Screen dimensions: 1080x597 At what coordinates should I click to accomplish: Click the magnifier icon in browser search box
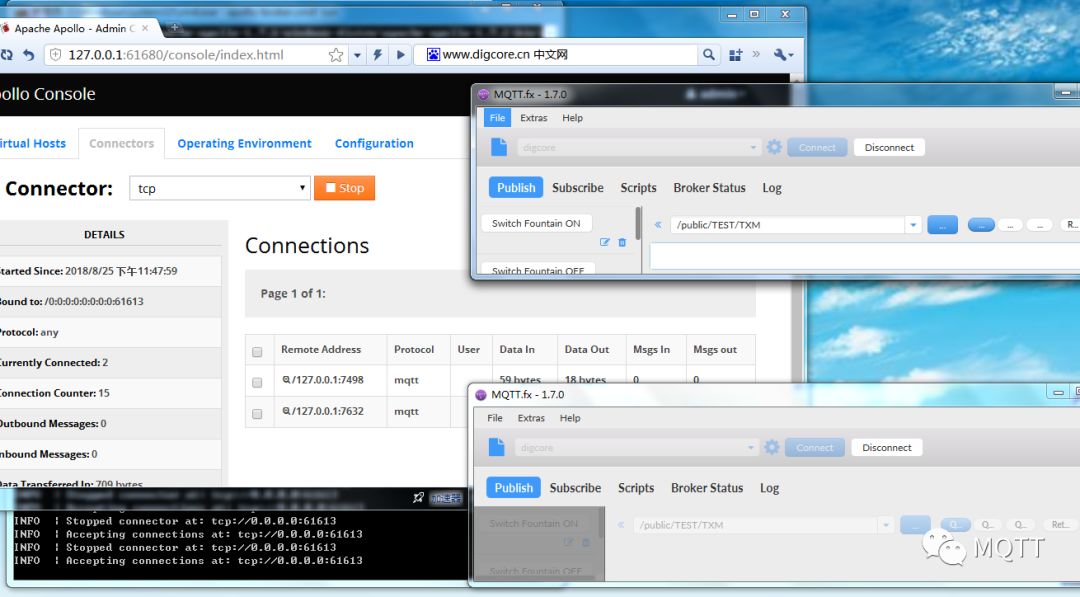click(708, 54)
